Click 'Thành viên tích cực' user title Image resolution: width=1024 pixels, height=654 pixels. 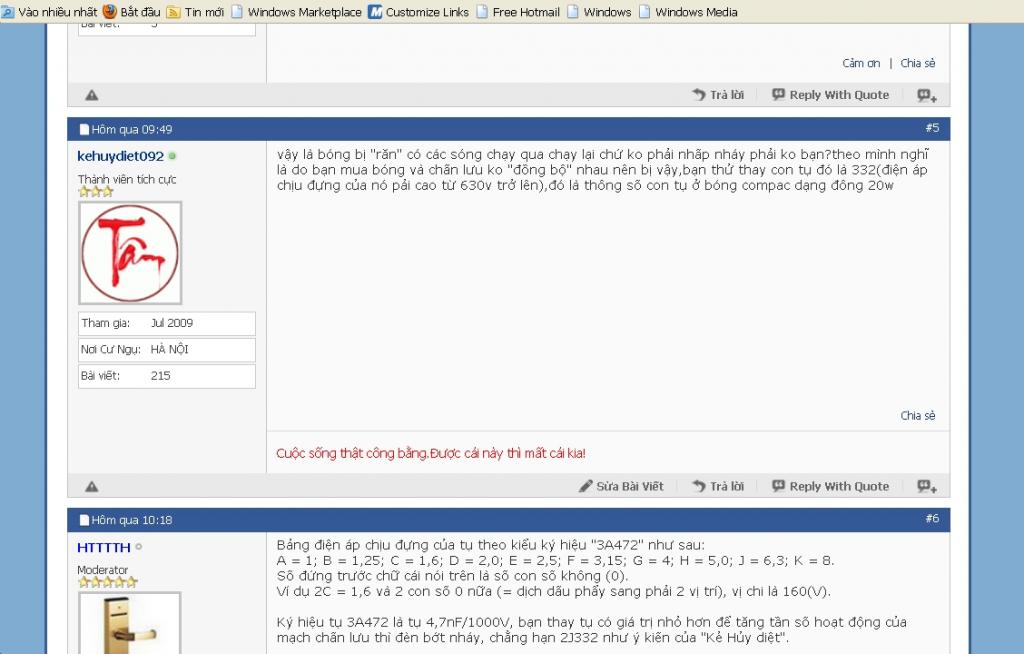tap(127, 179)
